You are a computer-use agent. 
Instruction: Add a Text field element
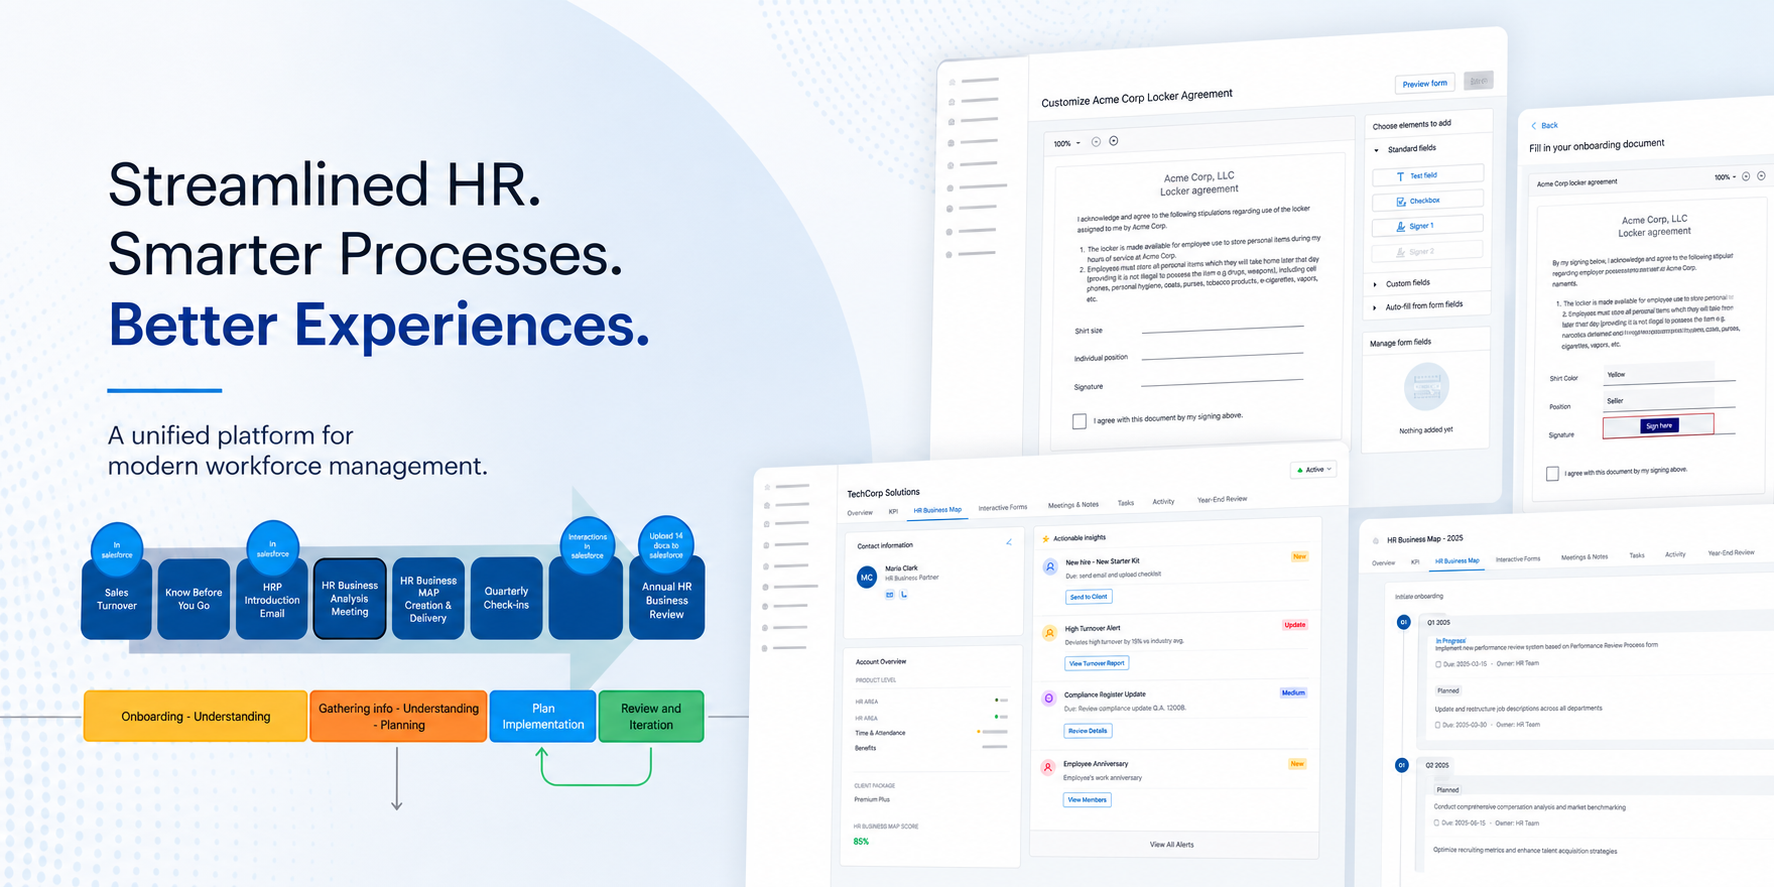(x=1426, y=175)
